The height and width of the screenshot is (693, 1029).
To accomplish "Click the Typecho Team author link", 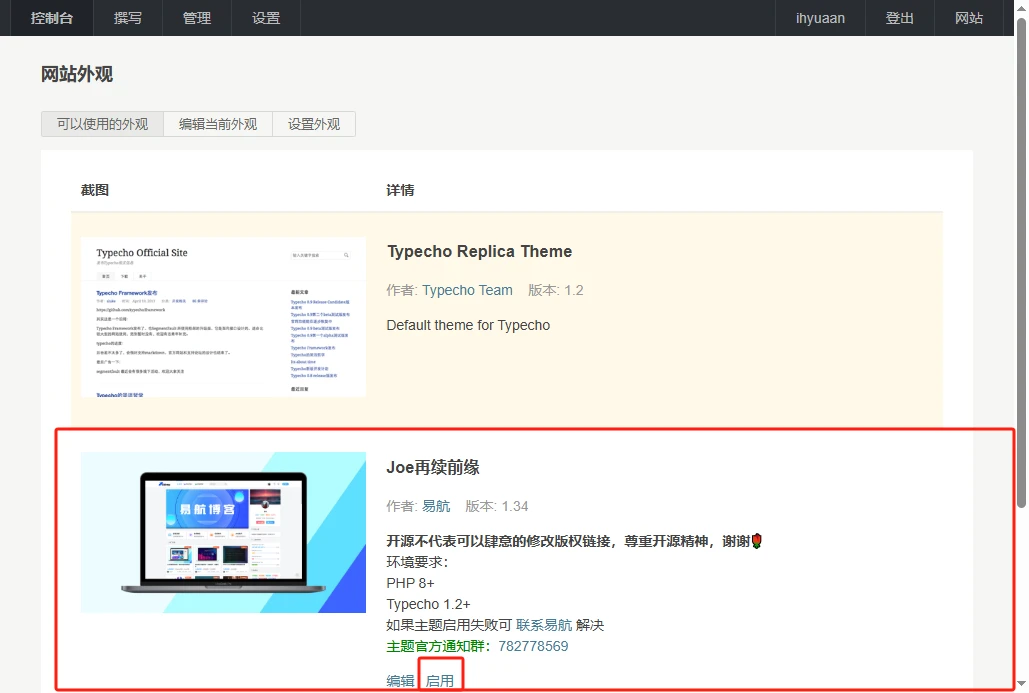I will click(x=467, y=290).
